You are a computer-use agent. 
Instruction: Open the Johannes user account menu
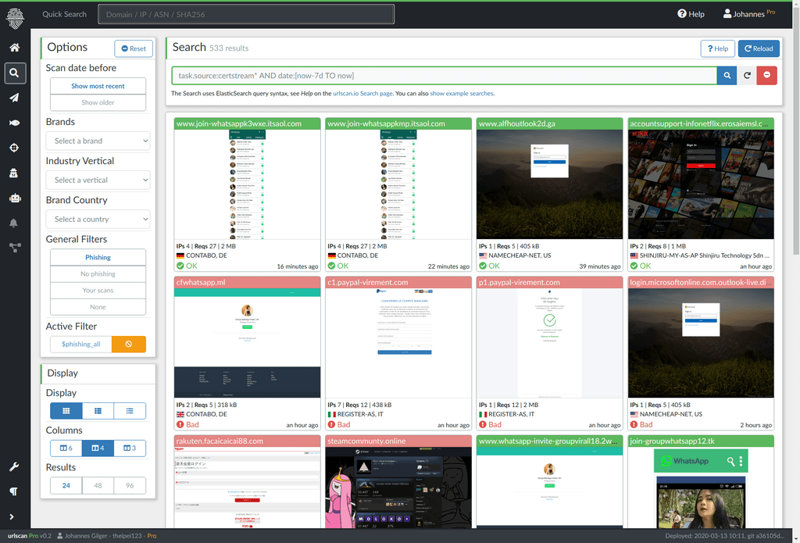coord(748,14)
